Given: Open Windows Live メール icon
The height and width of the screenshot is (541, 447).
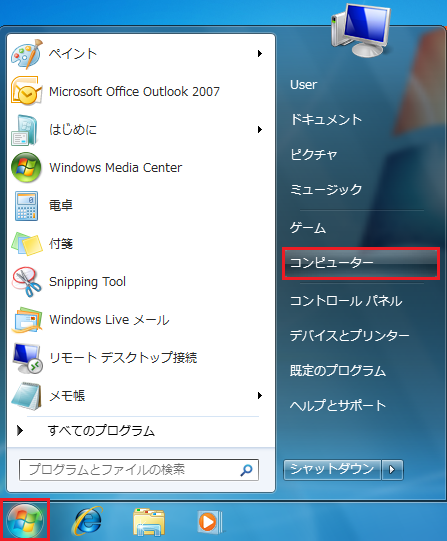Looking at the screenshot, I should click(27, 320).
